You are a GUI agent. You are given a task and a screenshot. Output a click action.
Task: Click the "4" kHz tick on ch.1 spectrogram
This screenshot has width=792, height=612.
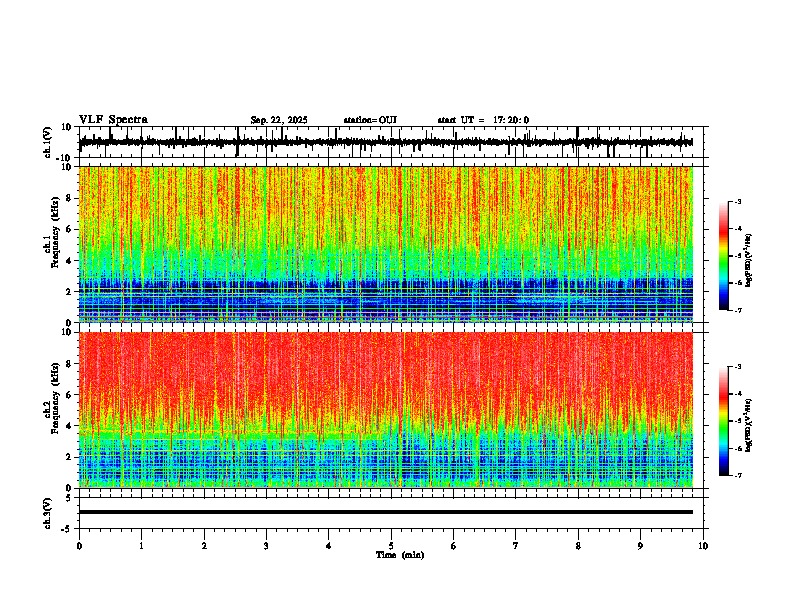point(70,261)
